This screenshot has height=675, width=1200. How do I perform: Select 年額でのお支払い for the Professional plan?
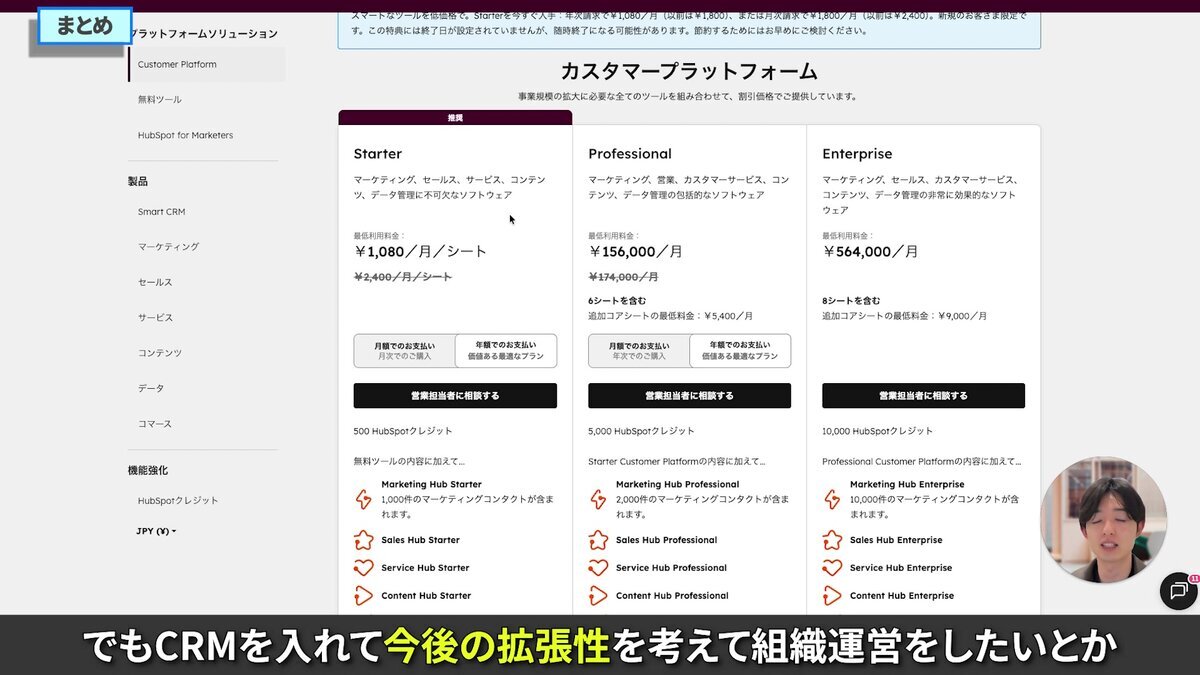click(740, 350)
